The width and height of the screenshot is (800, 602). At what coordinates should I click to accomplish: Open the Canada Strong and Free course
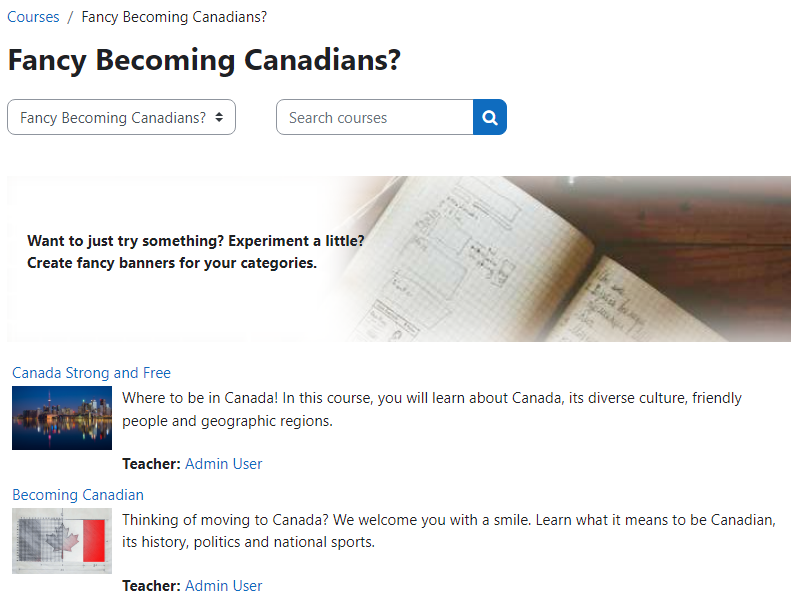point(91,373)
